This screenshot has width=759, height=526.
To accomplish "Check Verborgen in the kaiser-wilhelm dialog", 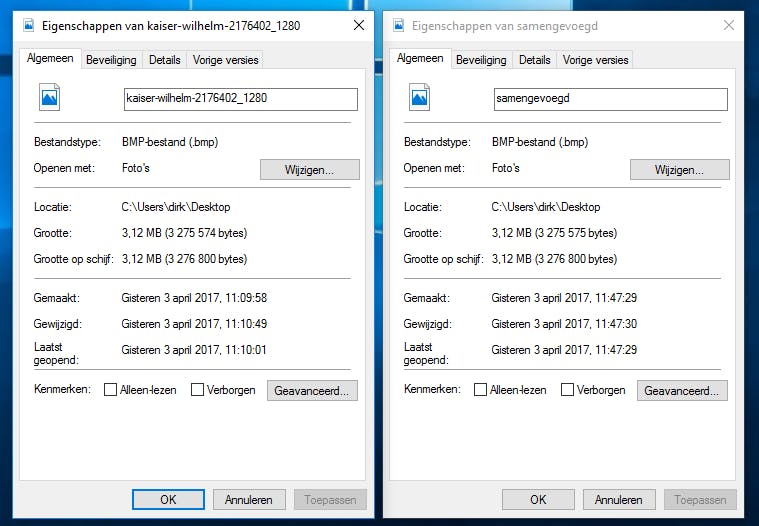I will tap(198, 390).
